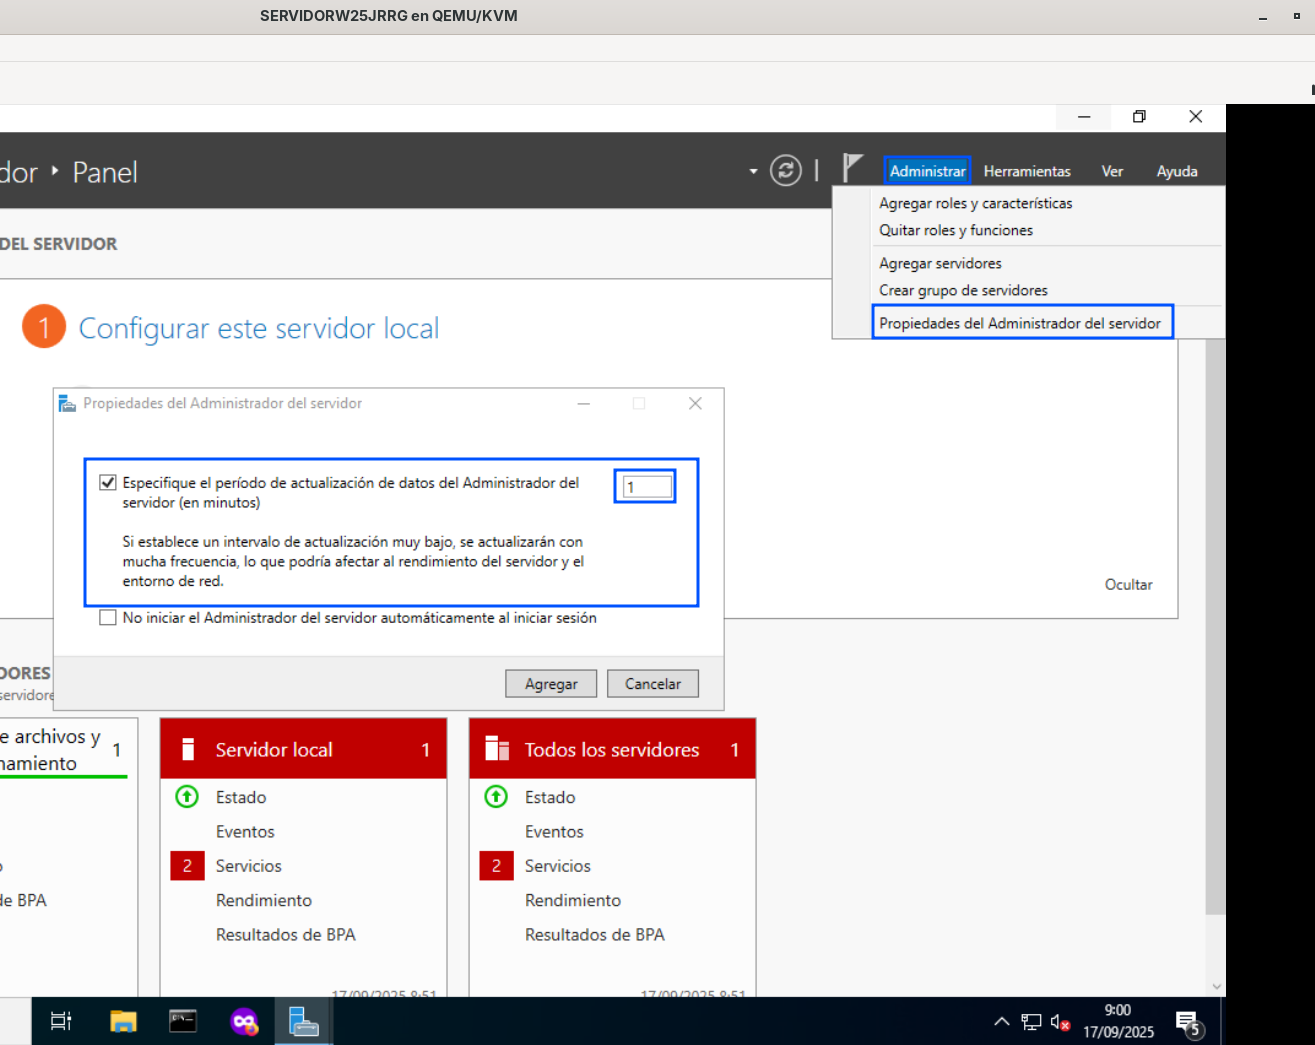Click the dialog title bar icon

coord(67,403)
